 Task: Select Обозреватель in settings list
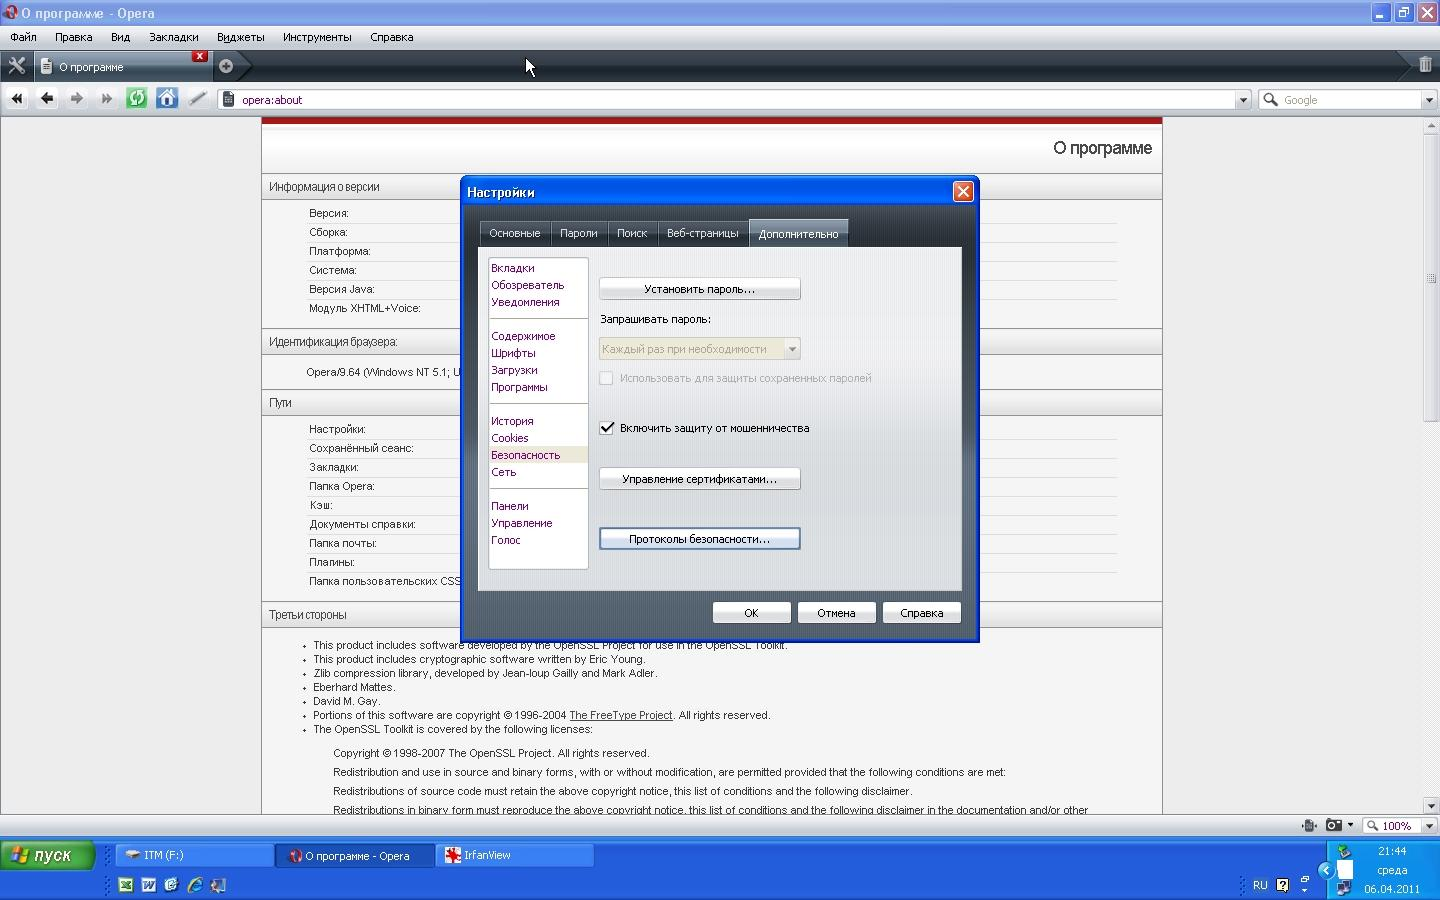click(x=528, y=285)
